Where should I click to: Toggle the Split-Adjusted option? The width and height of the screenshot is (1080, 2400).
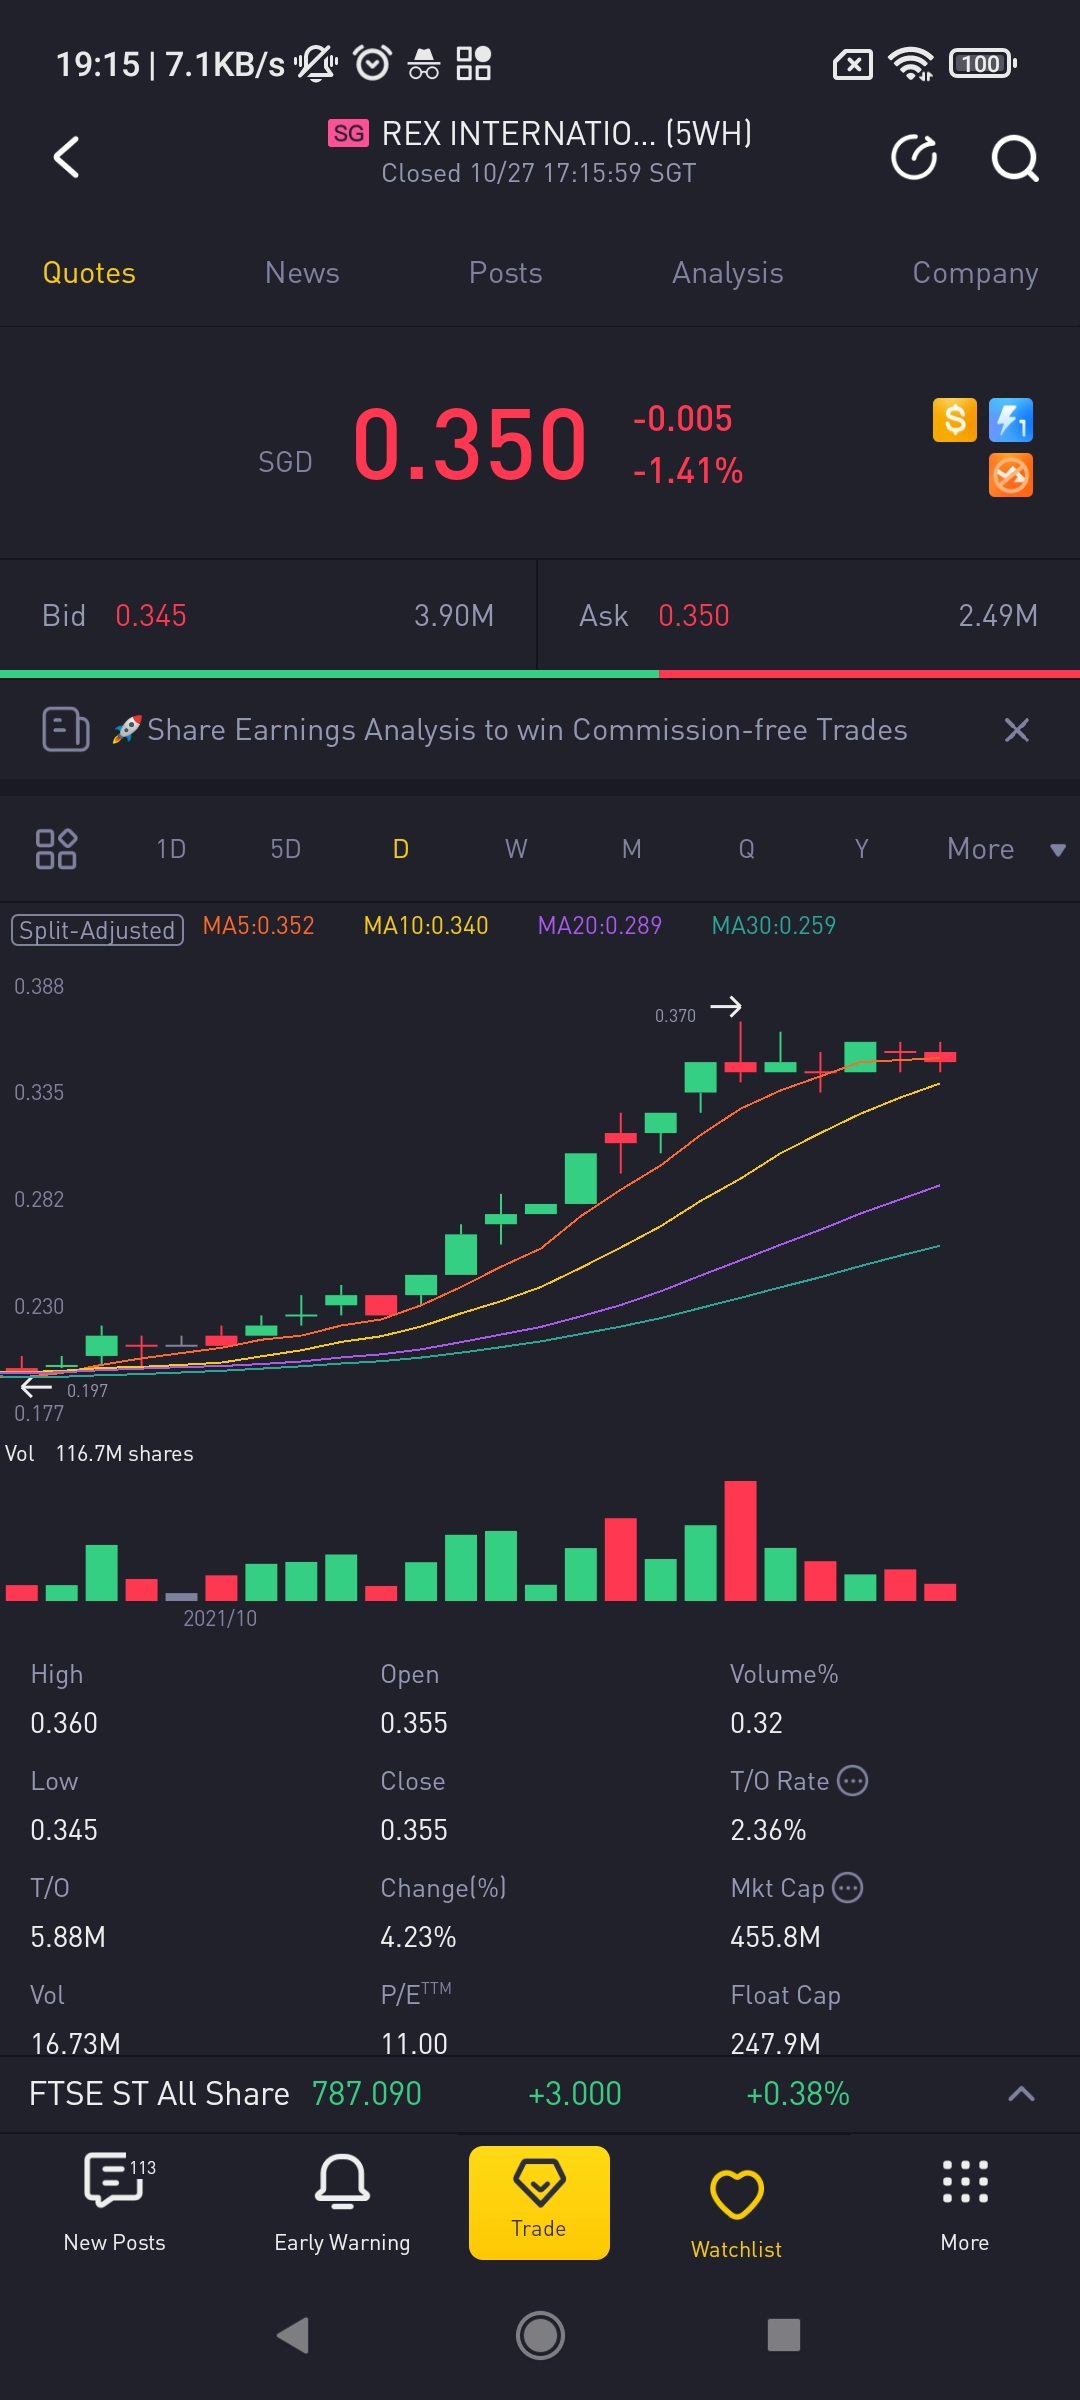(x=97, y=930)
